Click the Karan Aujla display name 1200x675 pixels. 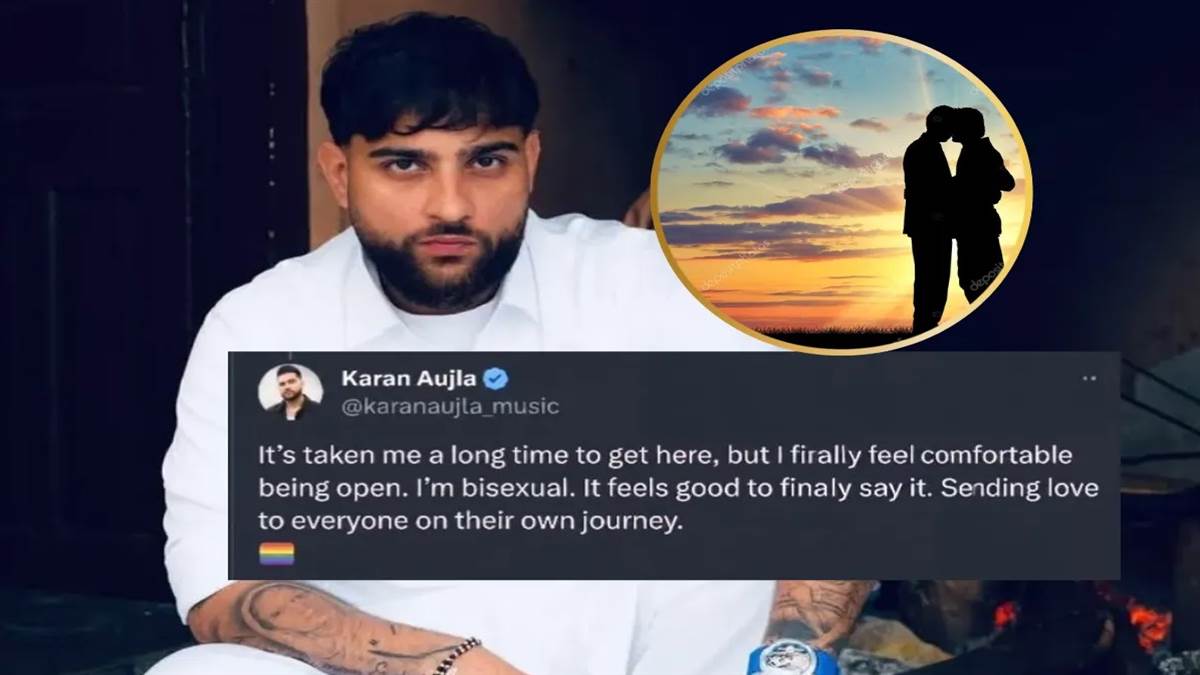pos(410,378)
